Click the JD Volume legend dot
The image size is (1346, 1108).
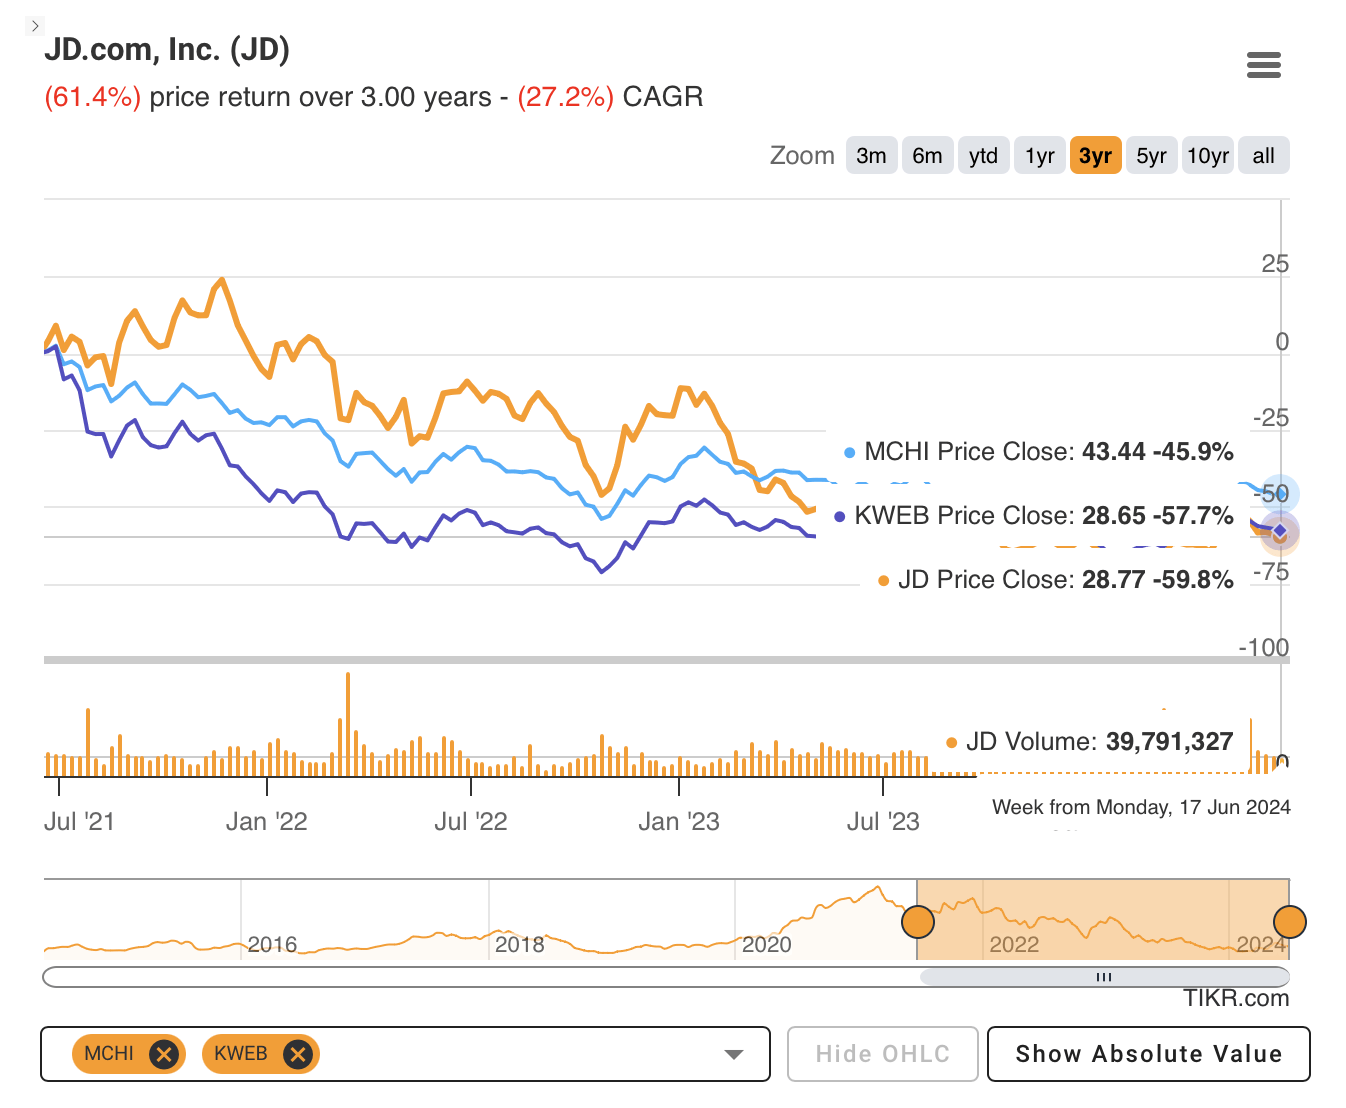click(x=952, y=742)
